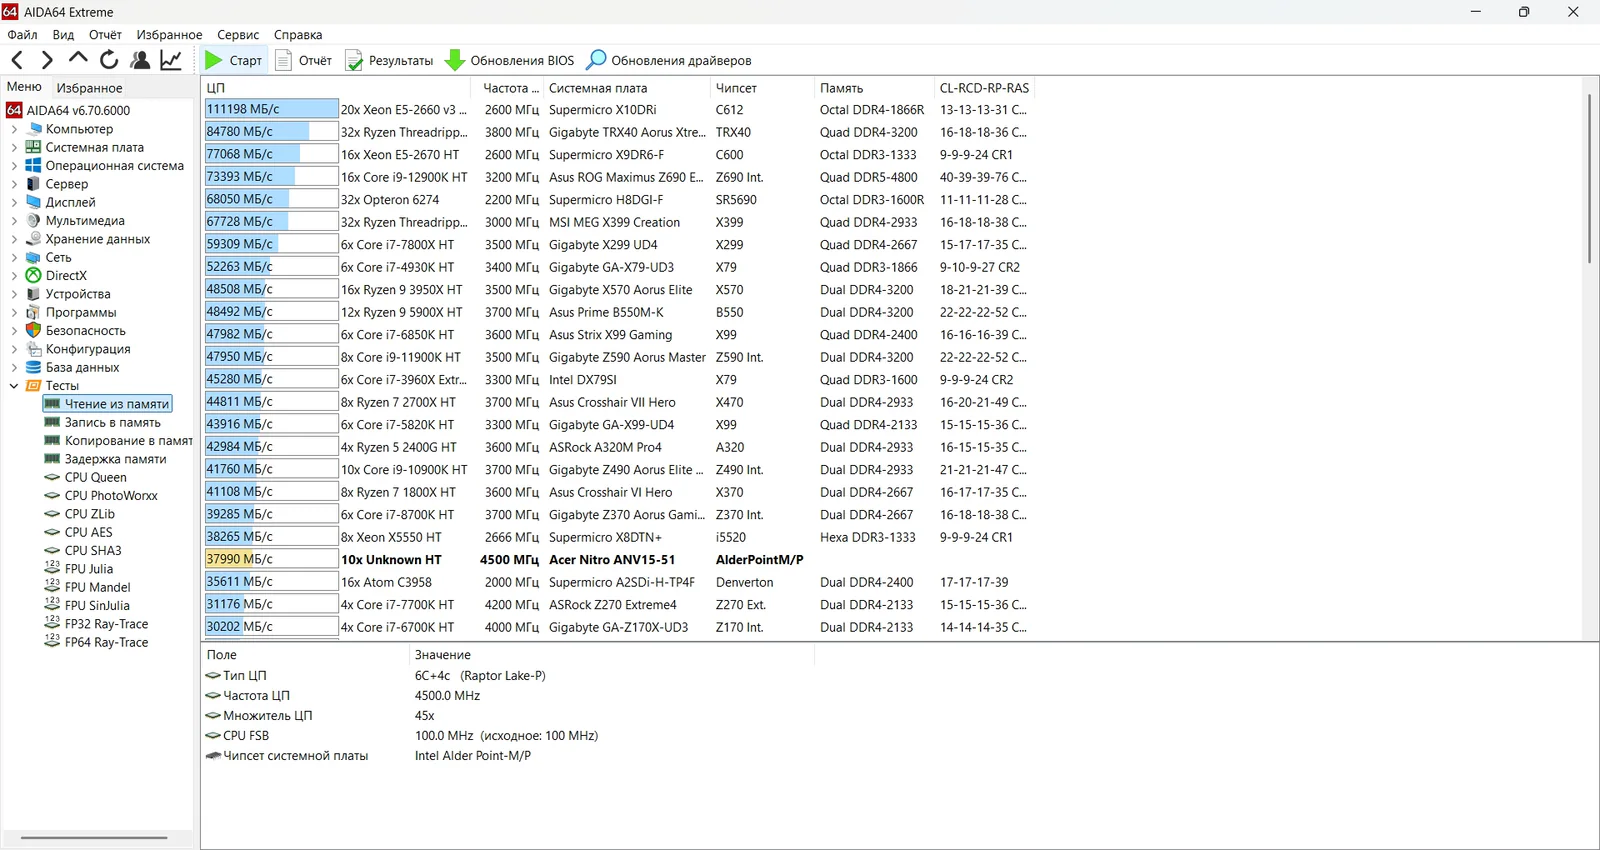Open Обновления BIOS download icon
The width and height of the screenshot is (1600, 850).
pyautogui.click(x=455, y=60)
